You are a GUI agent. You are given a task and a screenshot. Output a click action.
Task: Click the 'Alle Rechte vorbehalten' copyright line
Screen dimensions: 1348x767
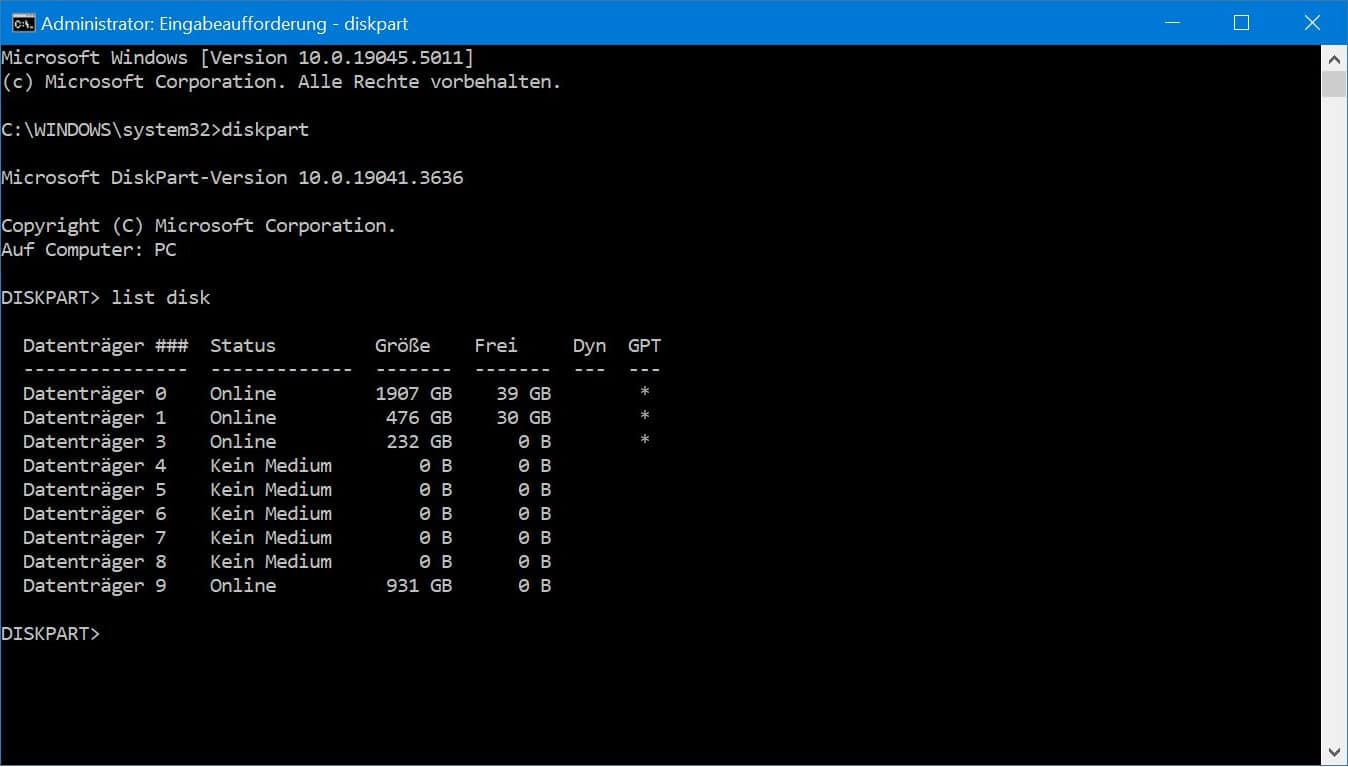click(281, 82)
